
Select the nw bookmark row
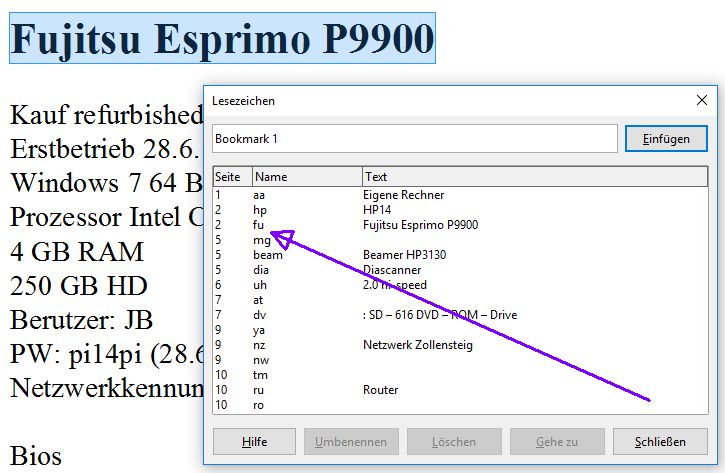coord(461,360)
